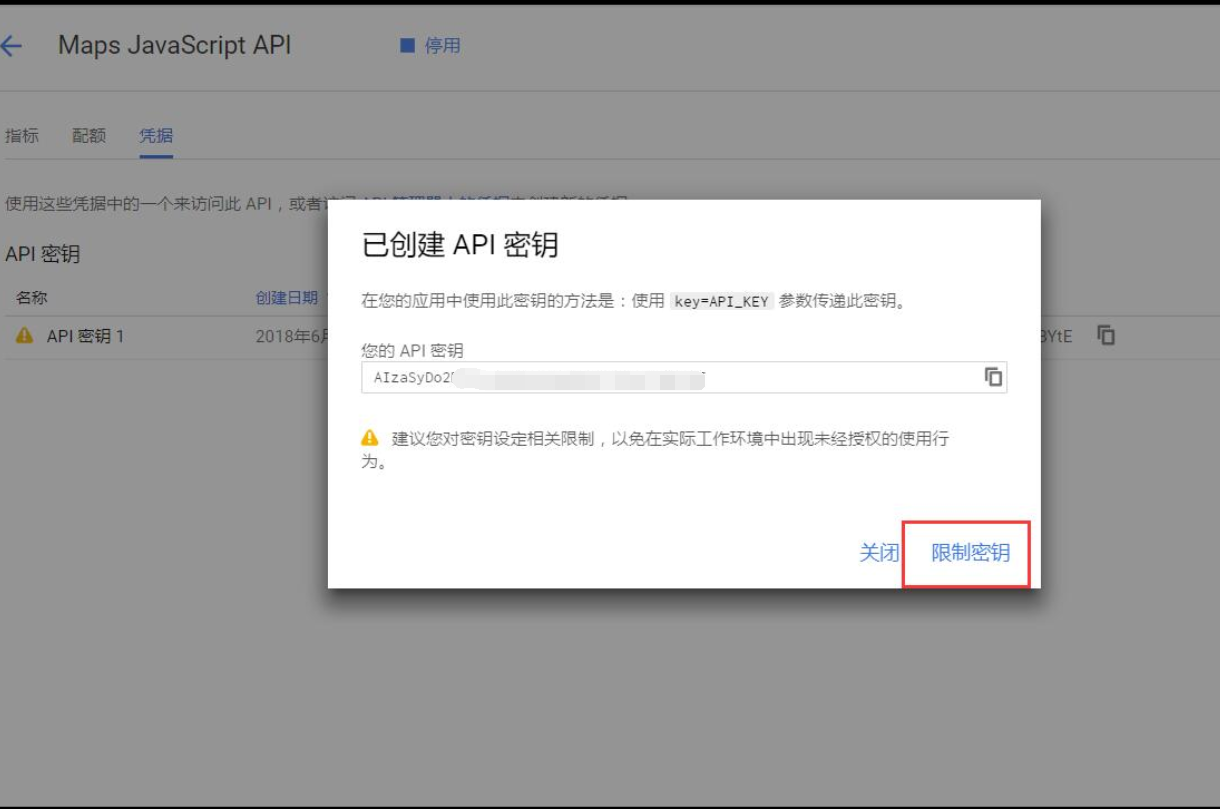Open the 配额 tab

pos(89,136)
